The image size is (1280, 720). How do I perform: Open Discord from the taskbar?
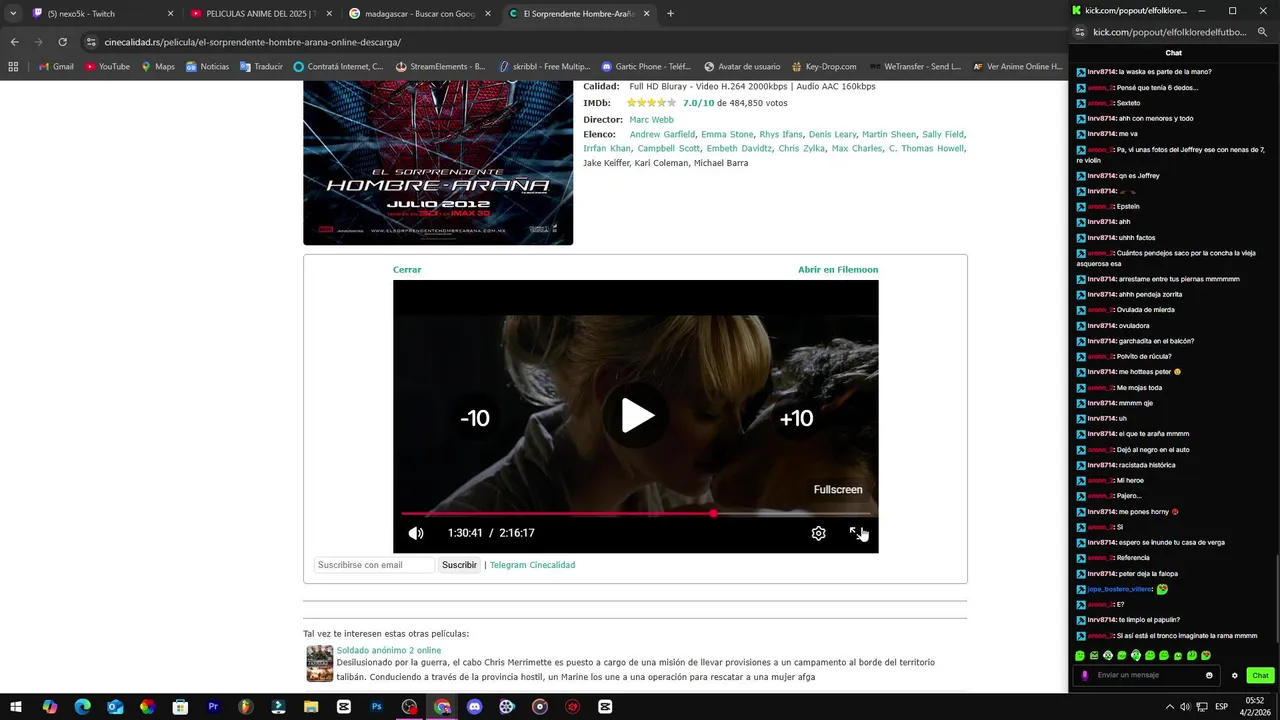point(475,706)
